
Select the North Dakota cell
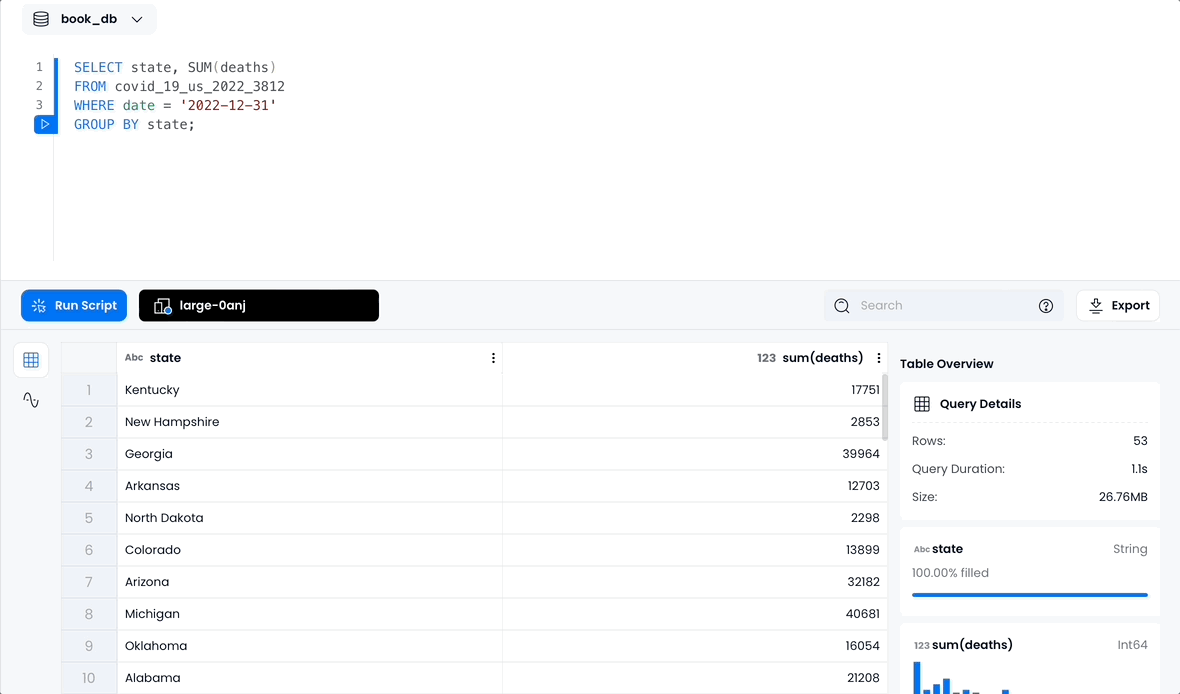(309, 518)
